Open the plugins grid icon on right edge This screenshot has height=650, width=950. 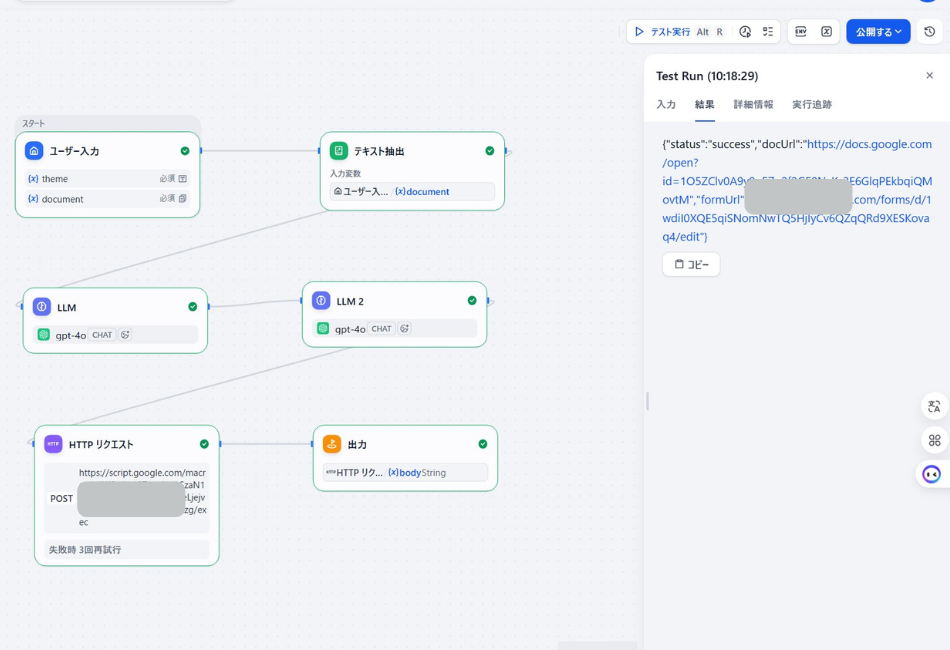[x=933, y=440]
